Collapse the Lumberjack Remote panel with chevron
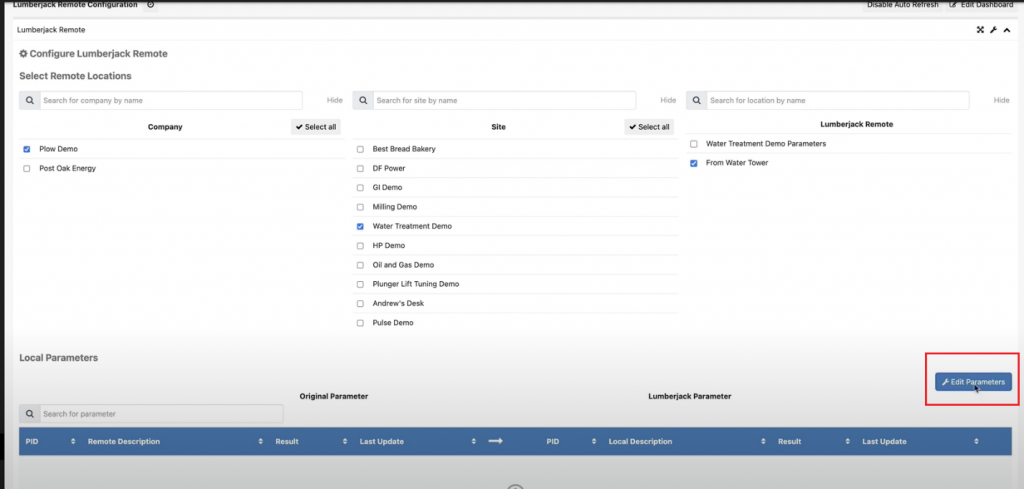Screen dimensions: 1024x489 (1006, 30)
